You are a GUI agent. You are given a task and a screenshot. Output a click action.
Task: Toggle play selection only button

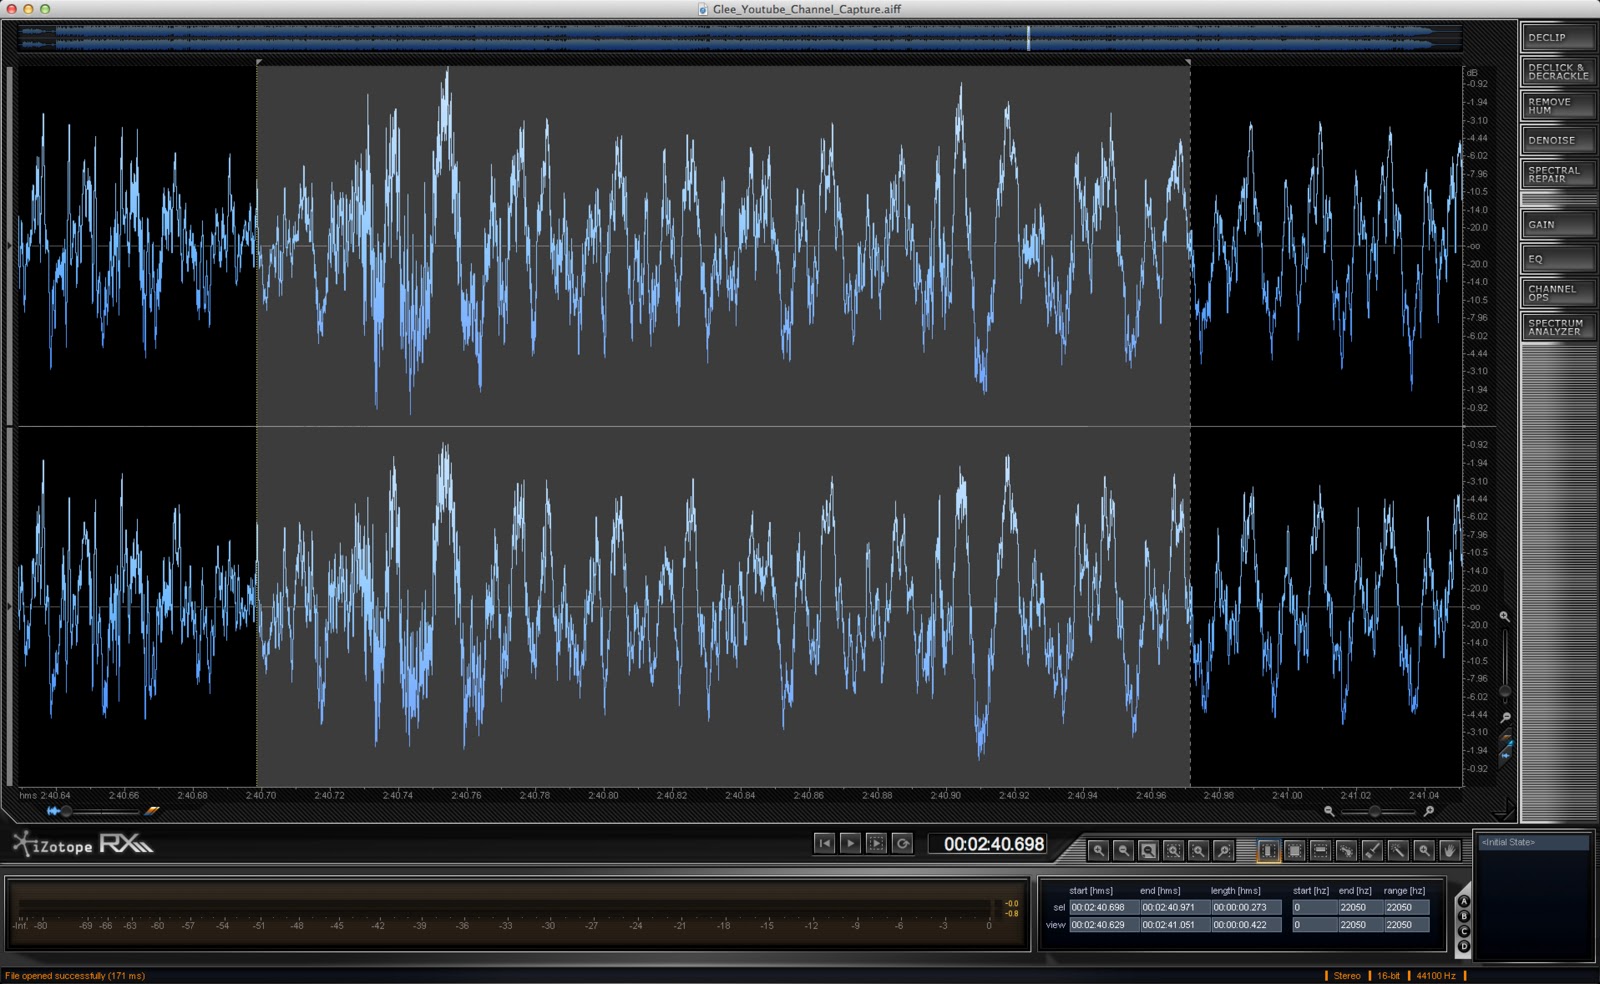point(876,843)
